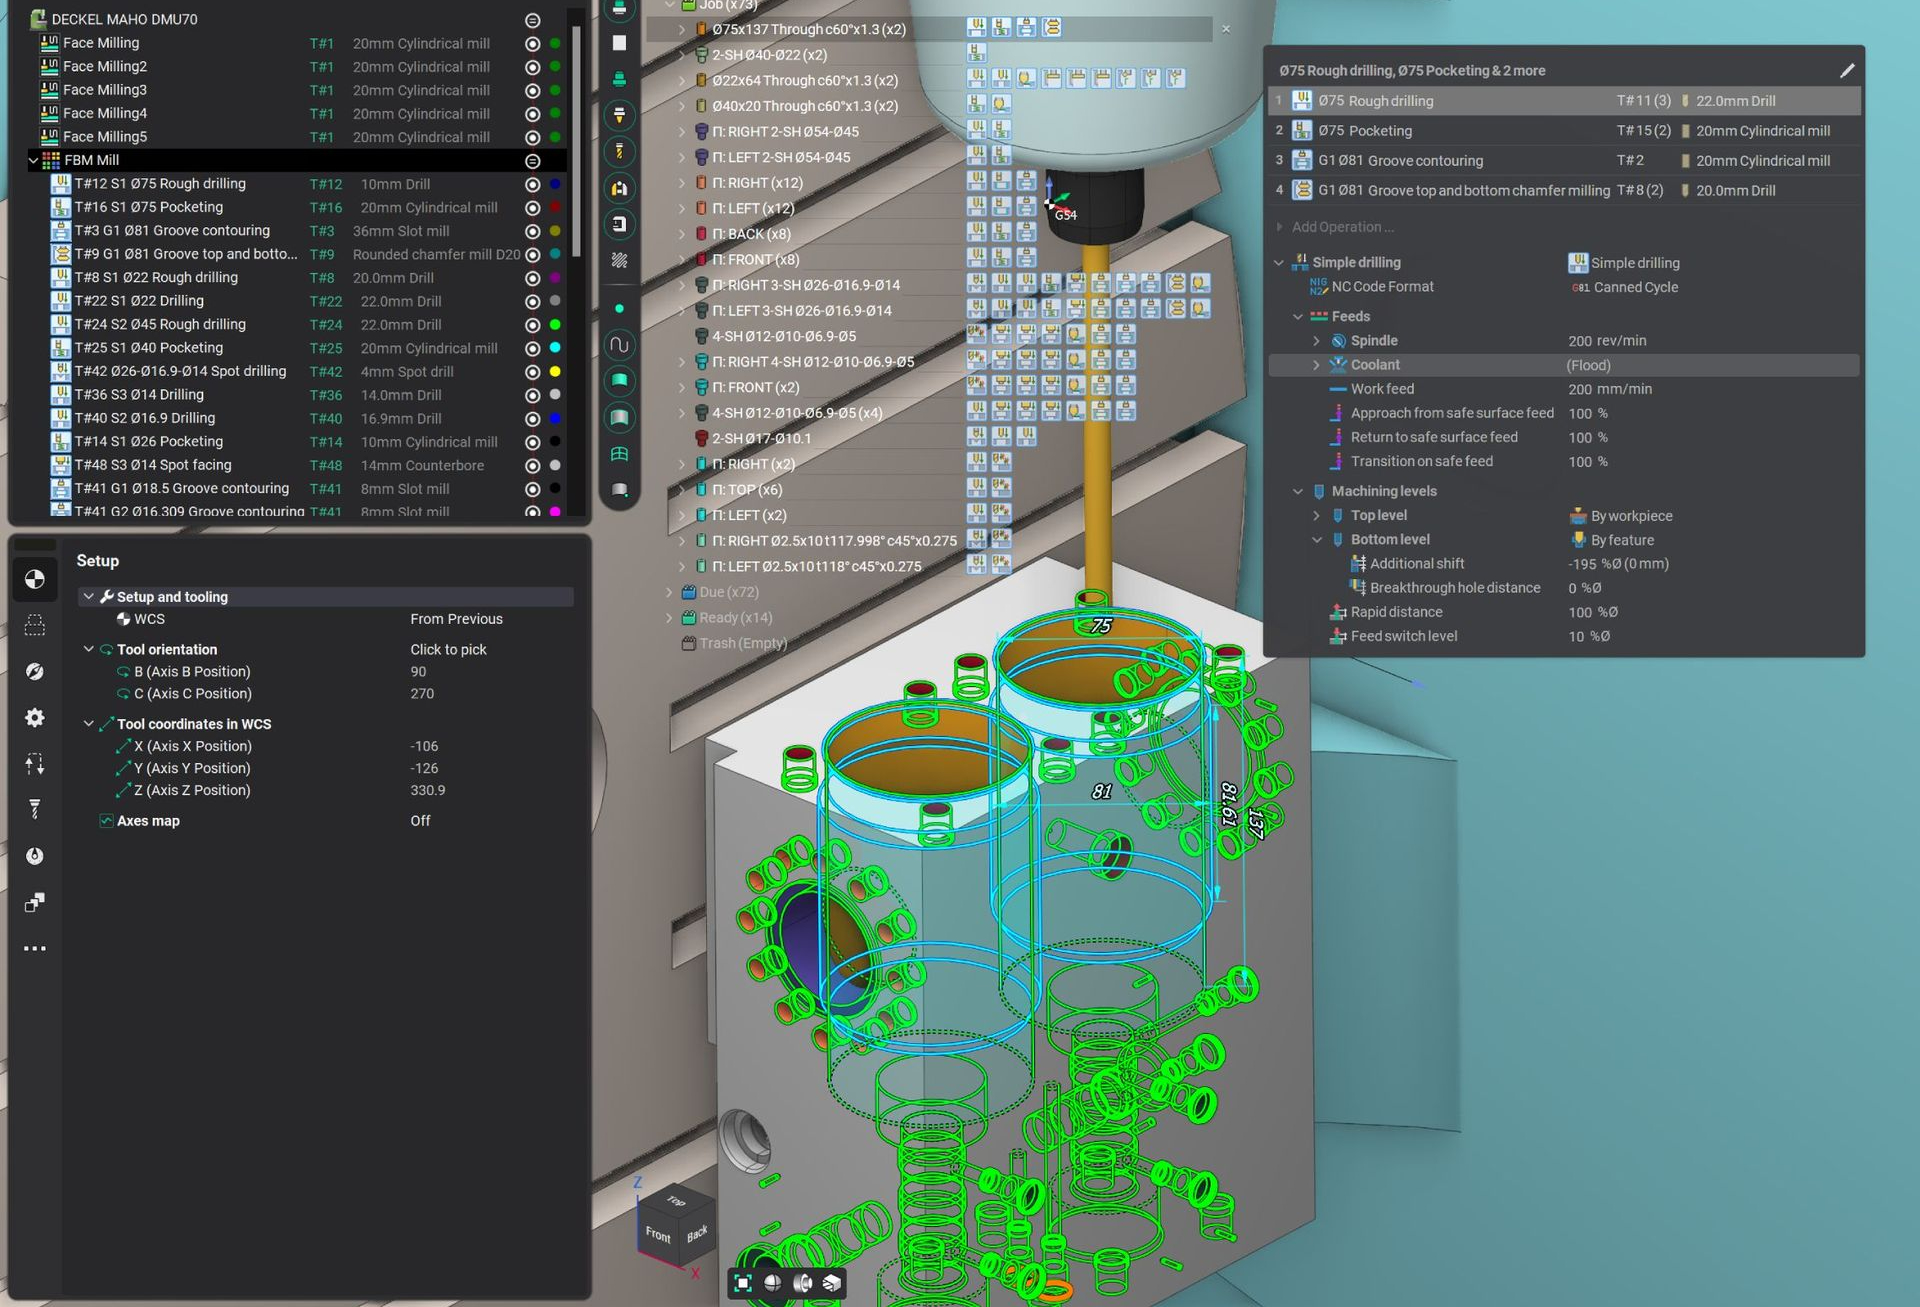Select operation 4 Groove top and bottom chamfer milling
The image size is (1920, 1307).
(x=1564, y=191)
